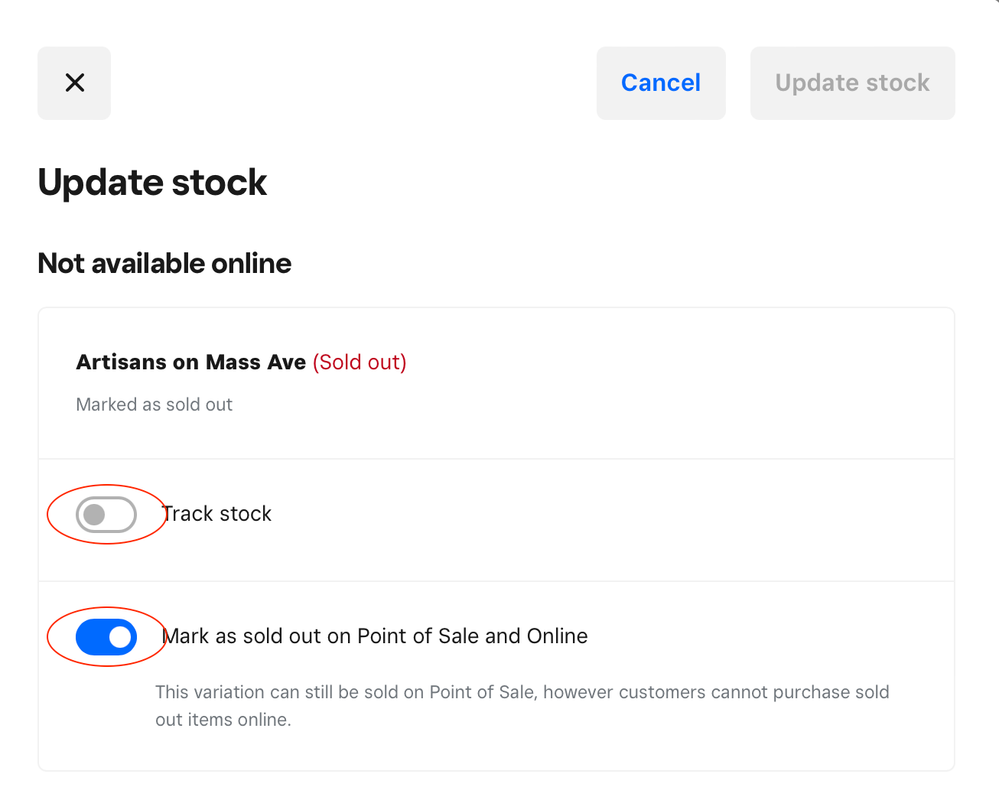The width and height of the screenshot is (999, 806).
Task: Click "Mark as sold out on Point of Sale" label
Action: click(x=320, y=636)
